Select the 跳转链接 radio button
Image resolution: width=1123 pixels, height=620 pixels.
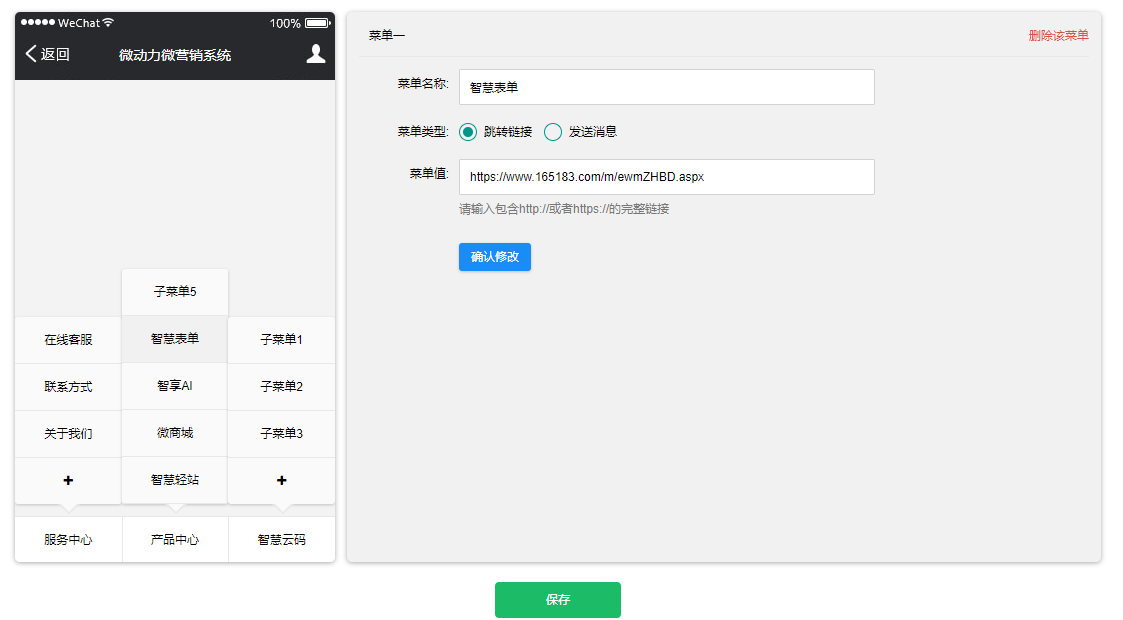click(468, 132)
